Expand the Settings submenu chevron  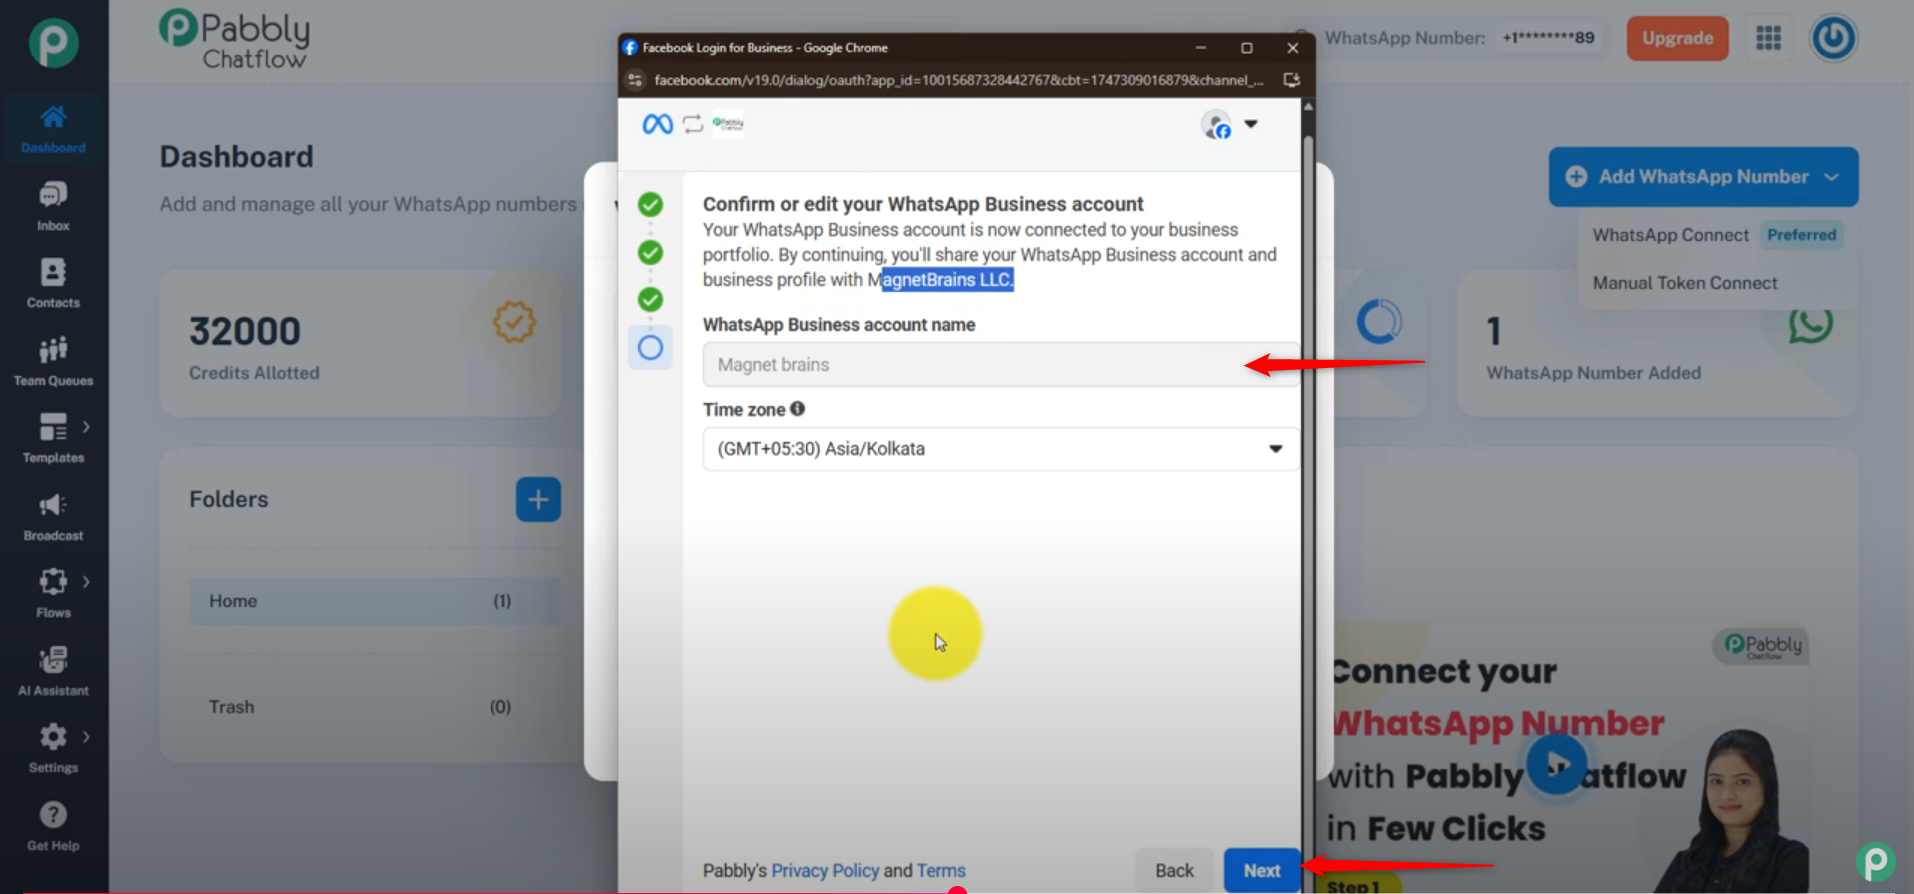pos(87,737)
